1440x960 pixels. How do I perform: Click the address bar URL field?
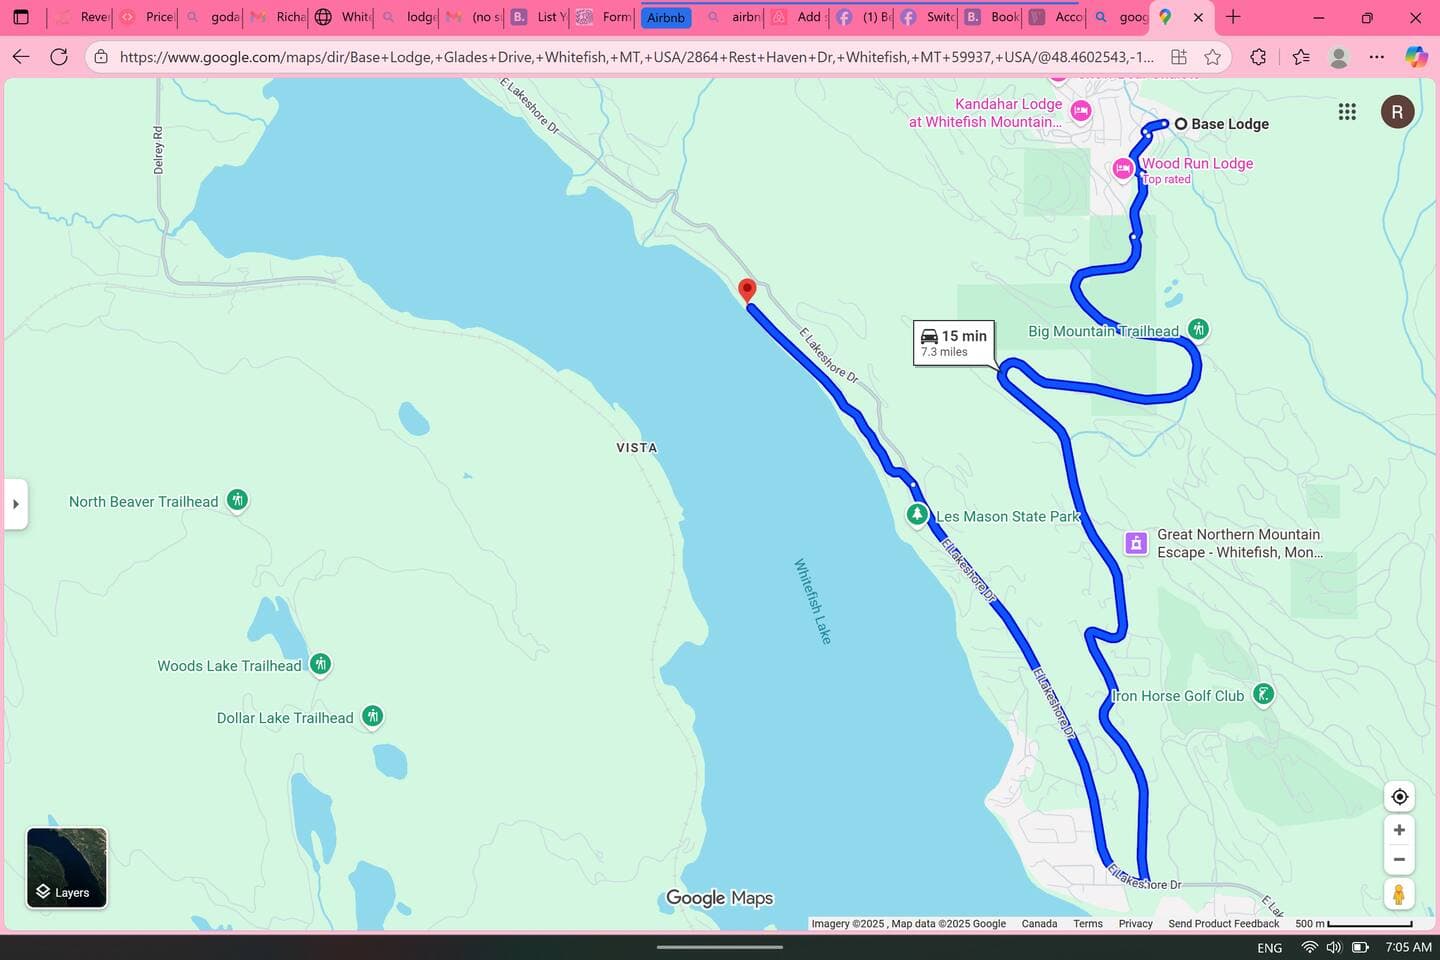636,57
